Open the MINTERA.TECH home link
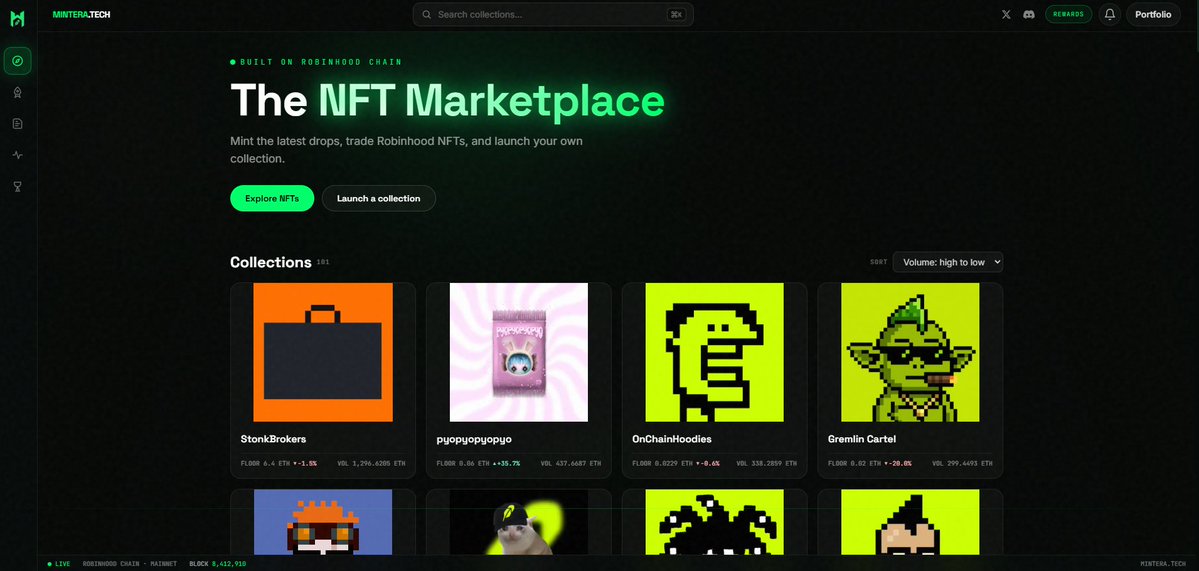This screenshot has width=1199, height=571. pos(82,15)
